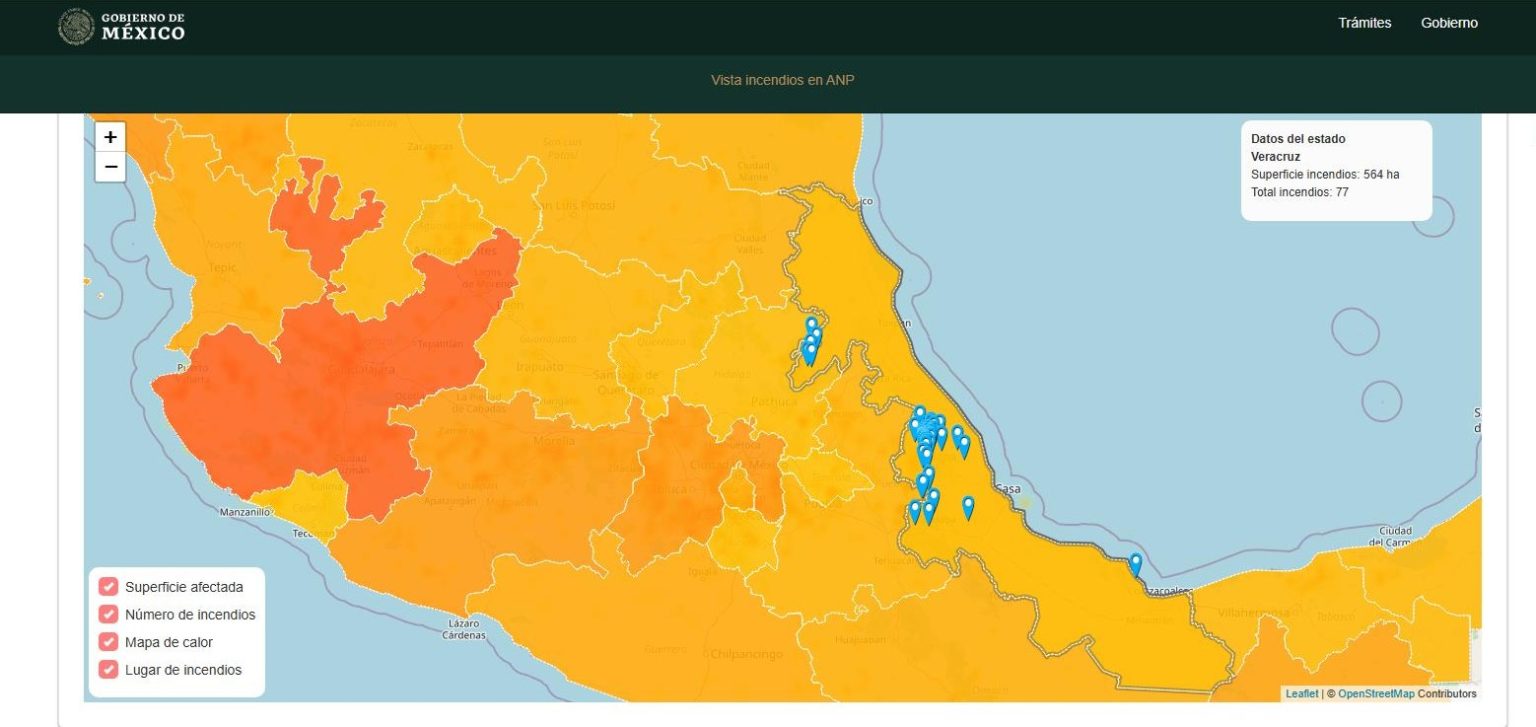Select the isolated marker southwest of Casa label

click(x=968, y=507)
